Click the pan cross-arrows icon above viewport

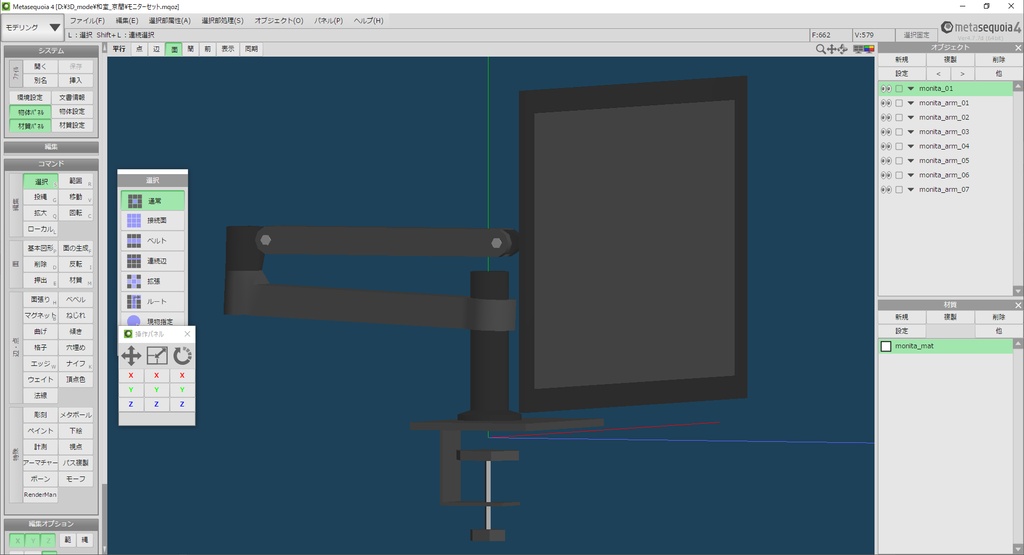(x=831, y=49)
